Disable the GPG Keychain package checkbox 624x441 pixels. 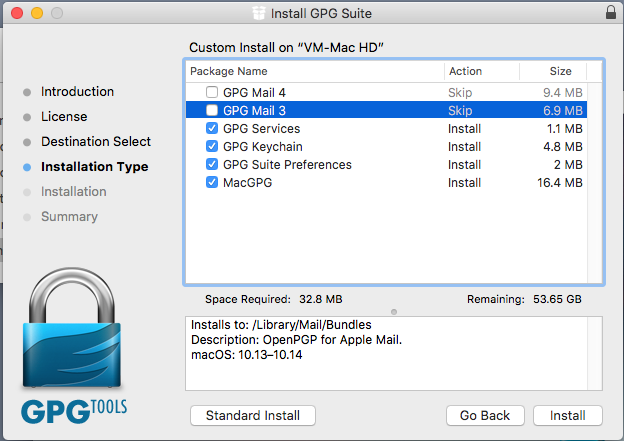click(x=212, y=146)
